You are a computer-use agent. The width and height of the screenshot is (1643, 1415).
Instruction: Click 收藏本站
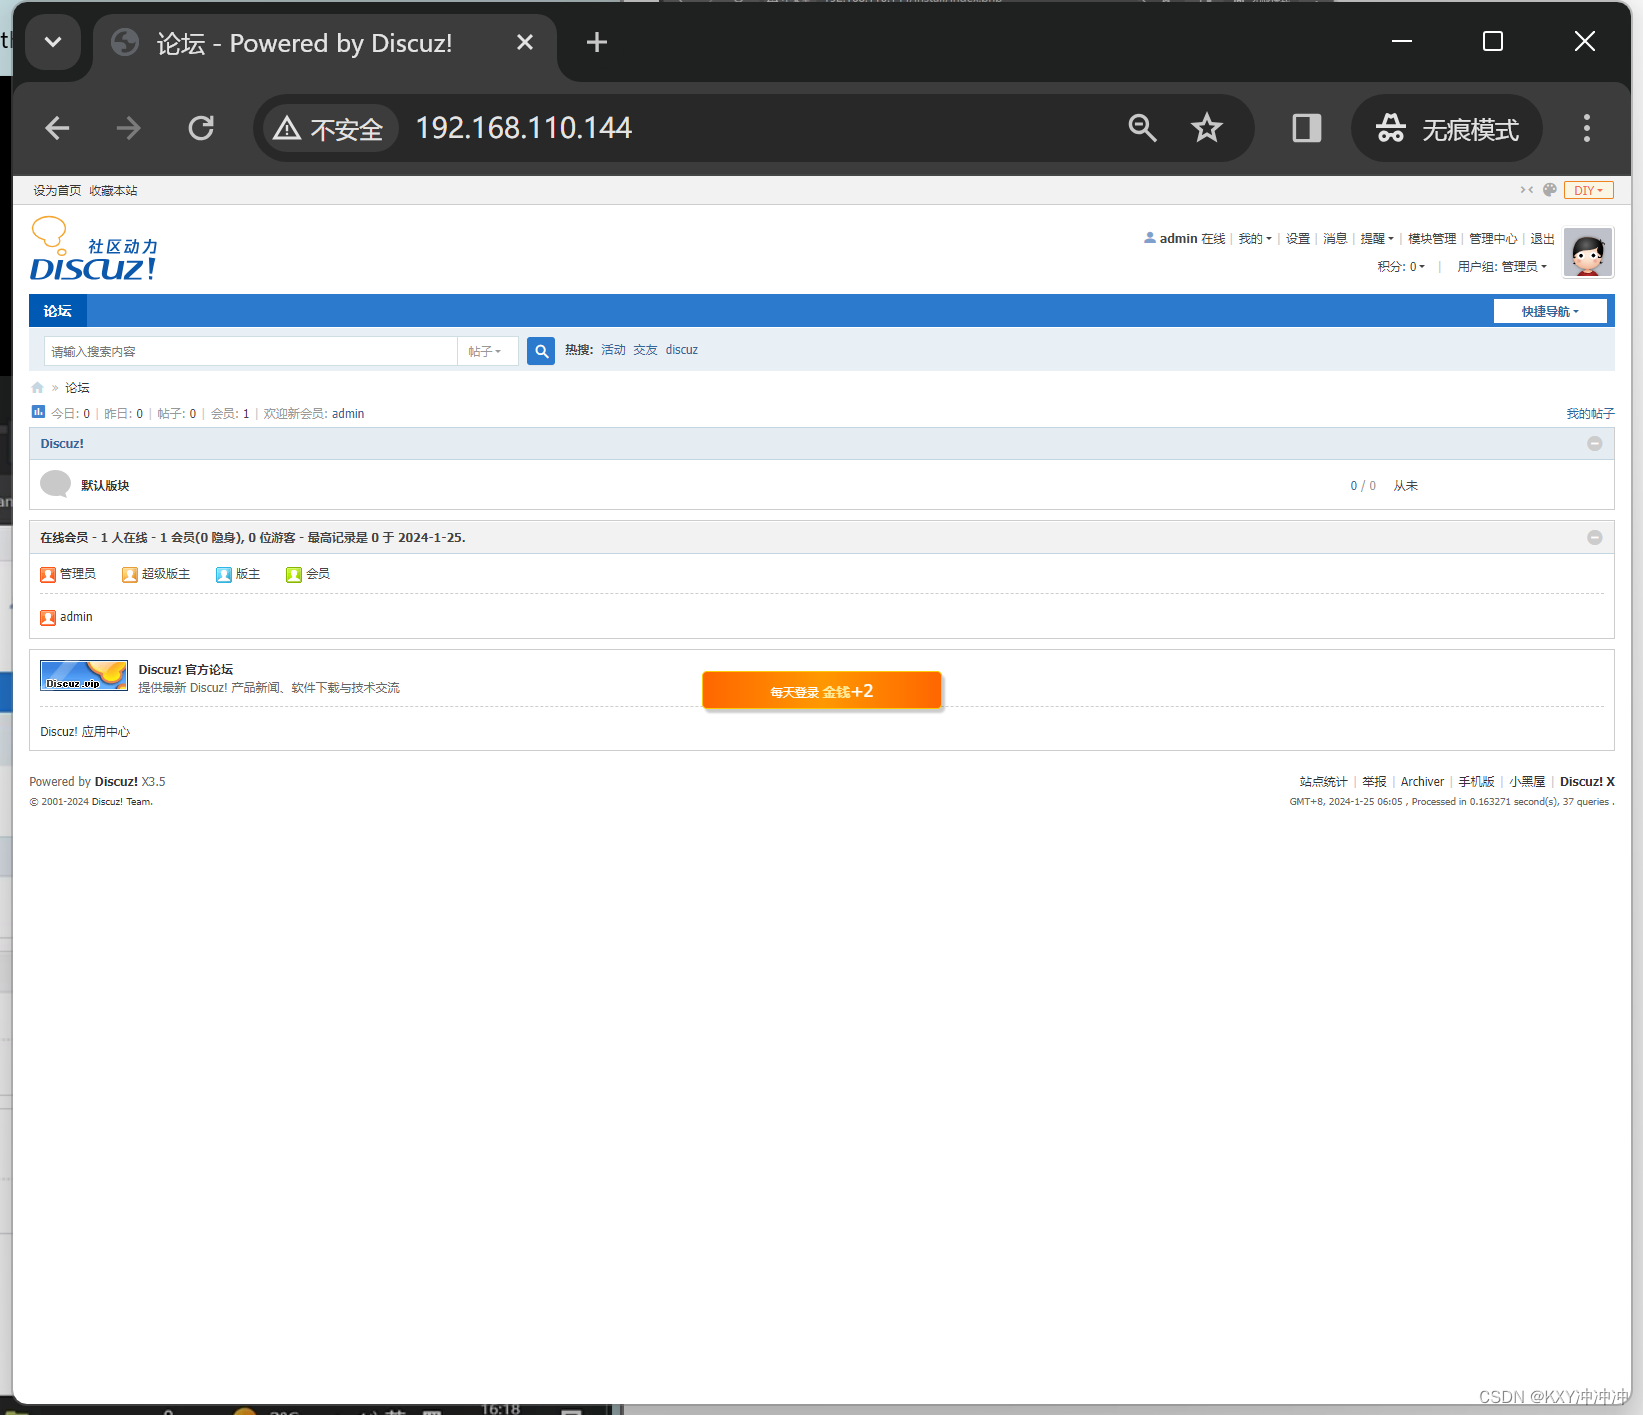tap(113, 191)
